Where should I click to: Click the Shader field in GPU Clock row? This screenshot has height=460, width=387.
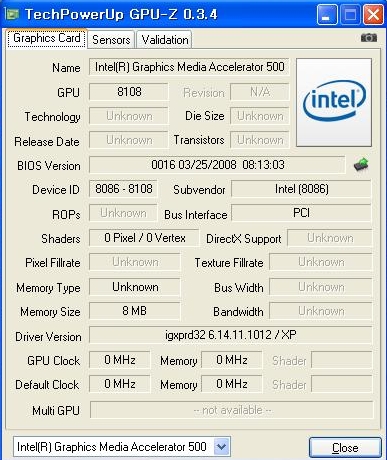[342, 360]
